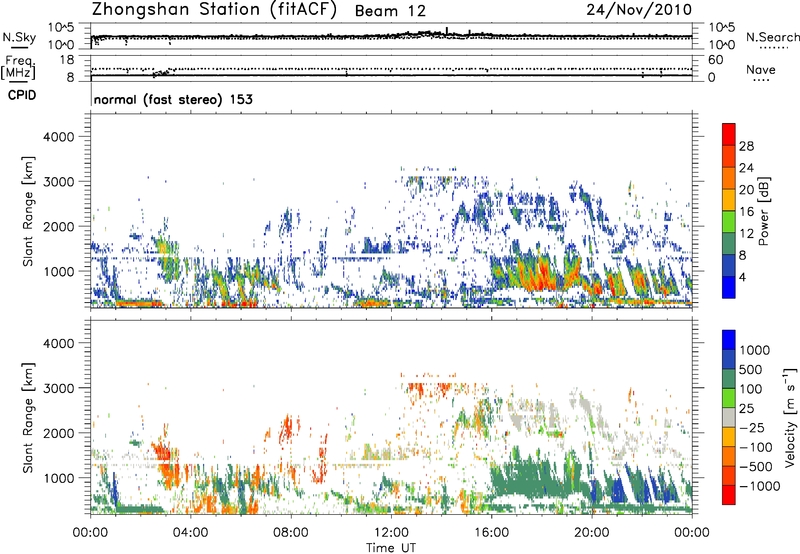The width and height of the screenshot is (800, 554).
Task: Select the 'Time UT' axis title
Action: pos(391,548)
